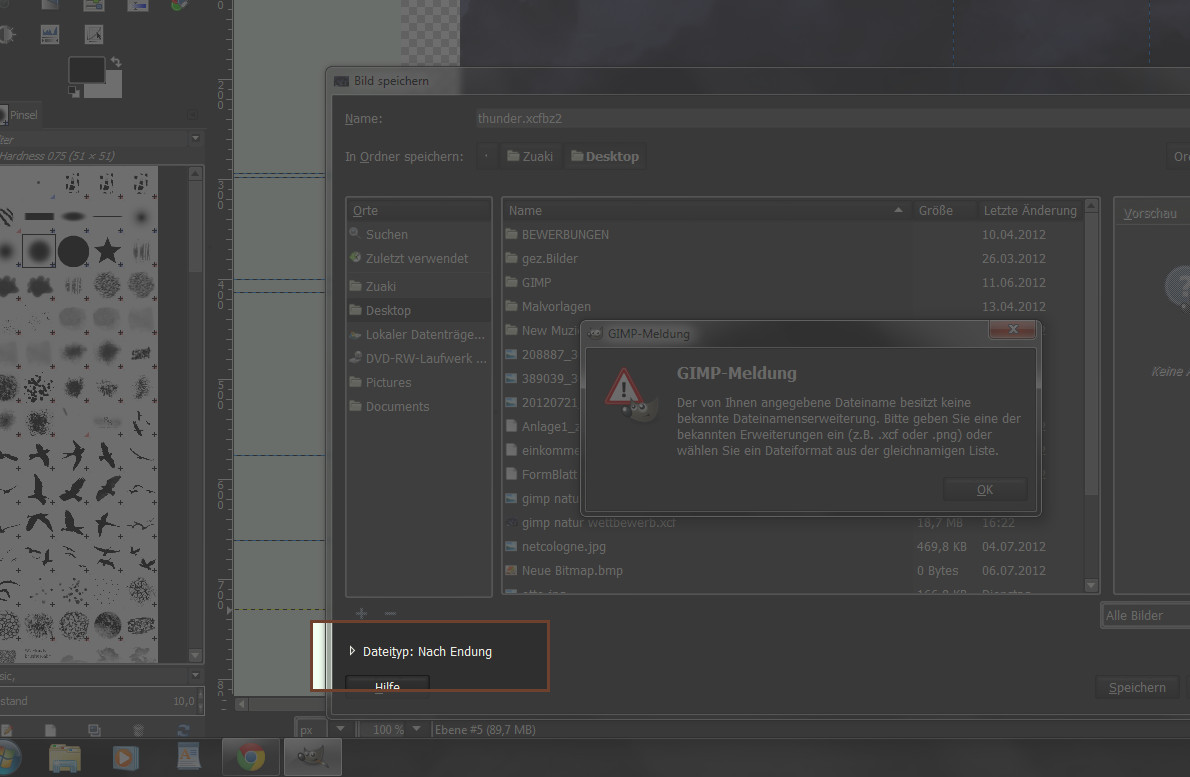
Task: Open the Pinsel dock tab configuration menu
Action: tap(192, 115)
